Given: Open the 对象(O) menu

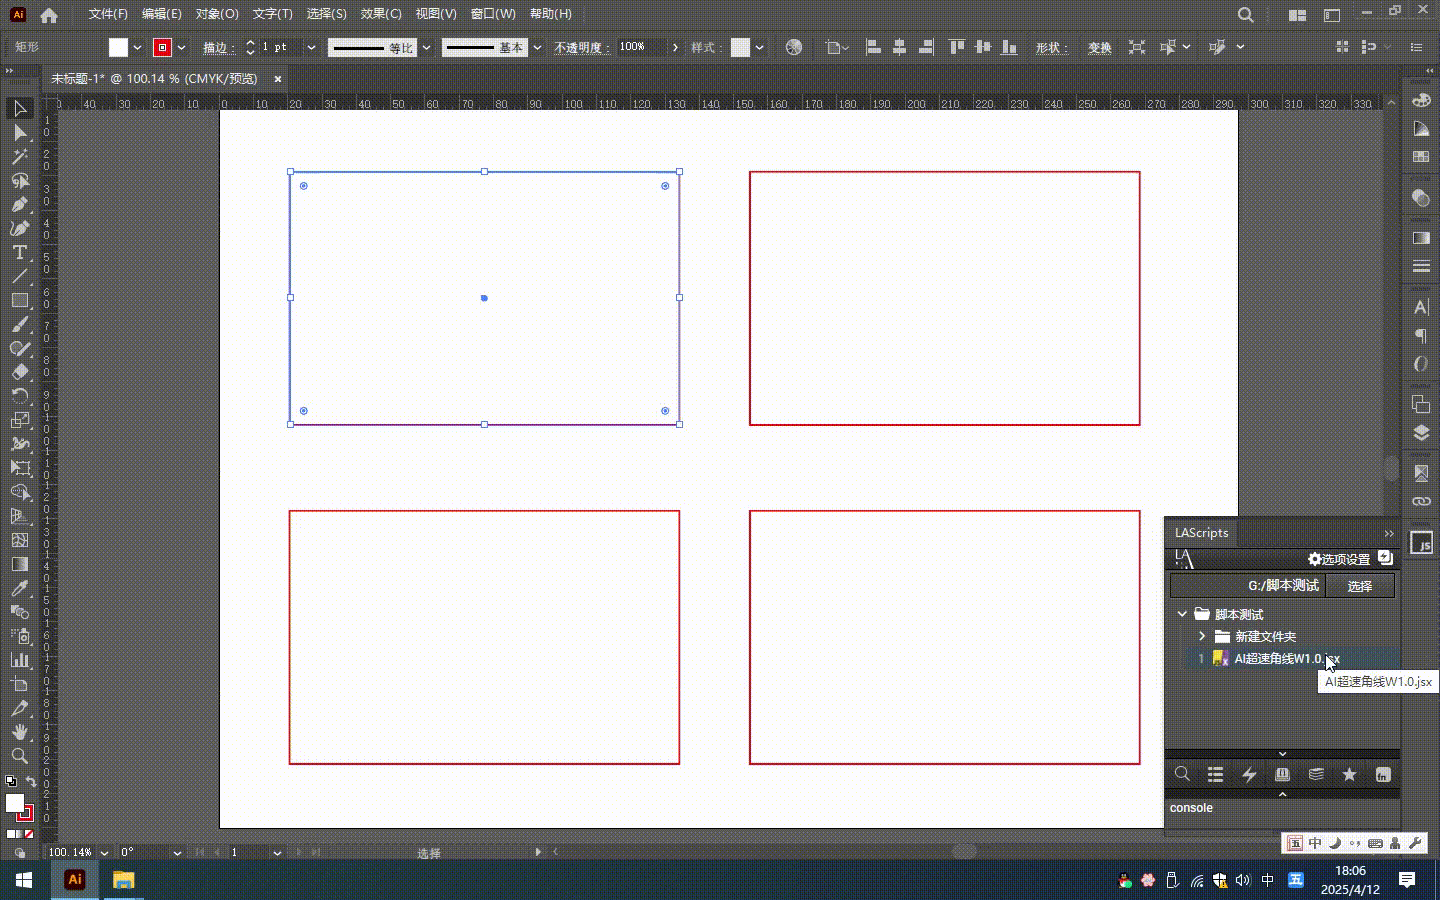Looking at the screenshot, I should [217, 14].
